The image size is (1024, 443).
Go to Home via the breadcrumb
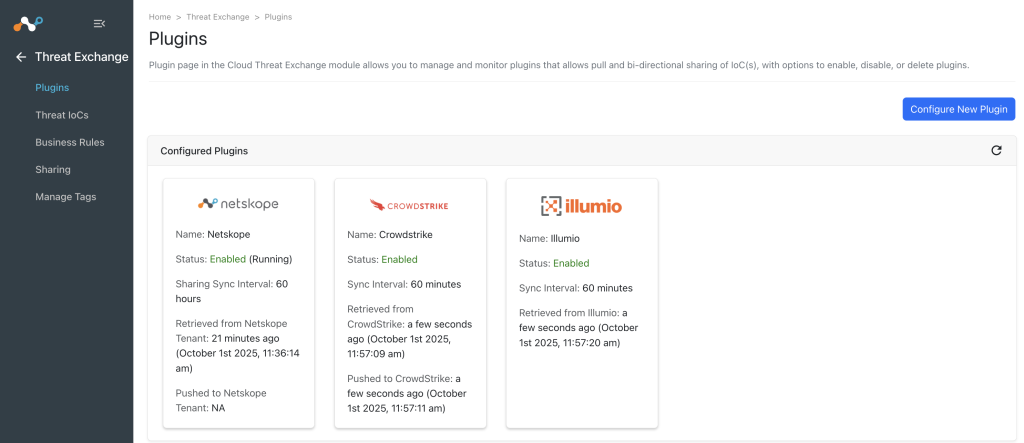[160, 17]
